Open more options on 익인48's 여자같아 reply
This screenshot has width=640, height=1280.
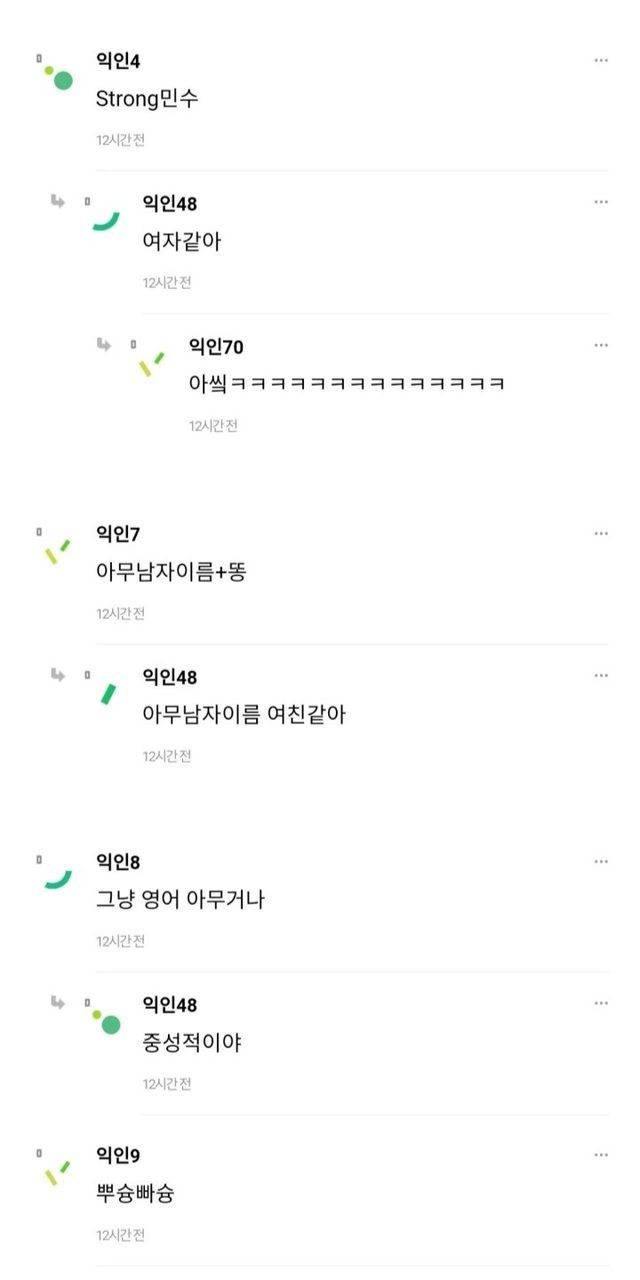tap(601, 203)
